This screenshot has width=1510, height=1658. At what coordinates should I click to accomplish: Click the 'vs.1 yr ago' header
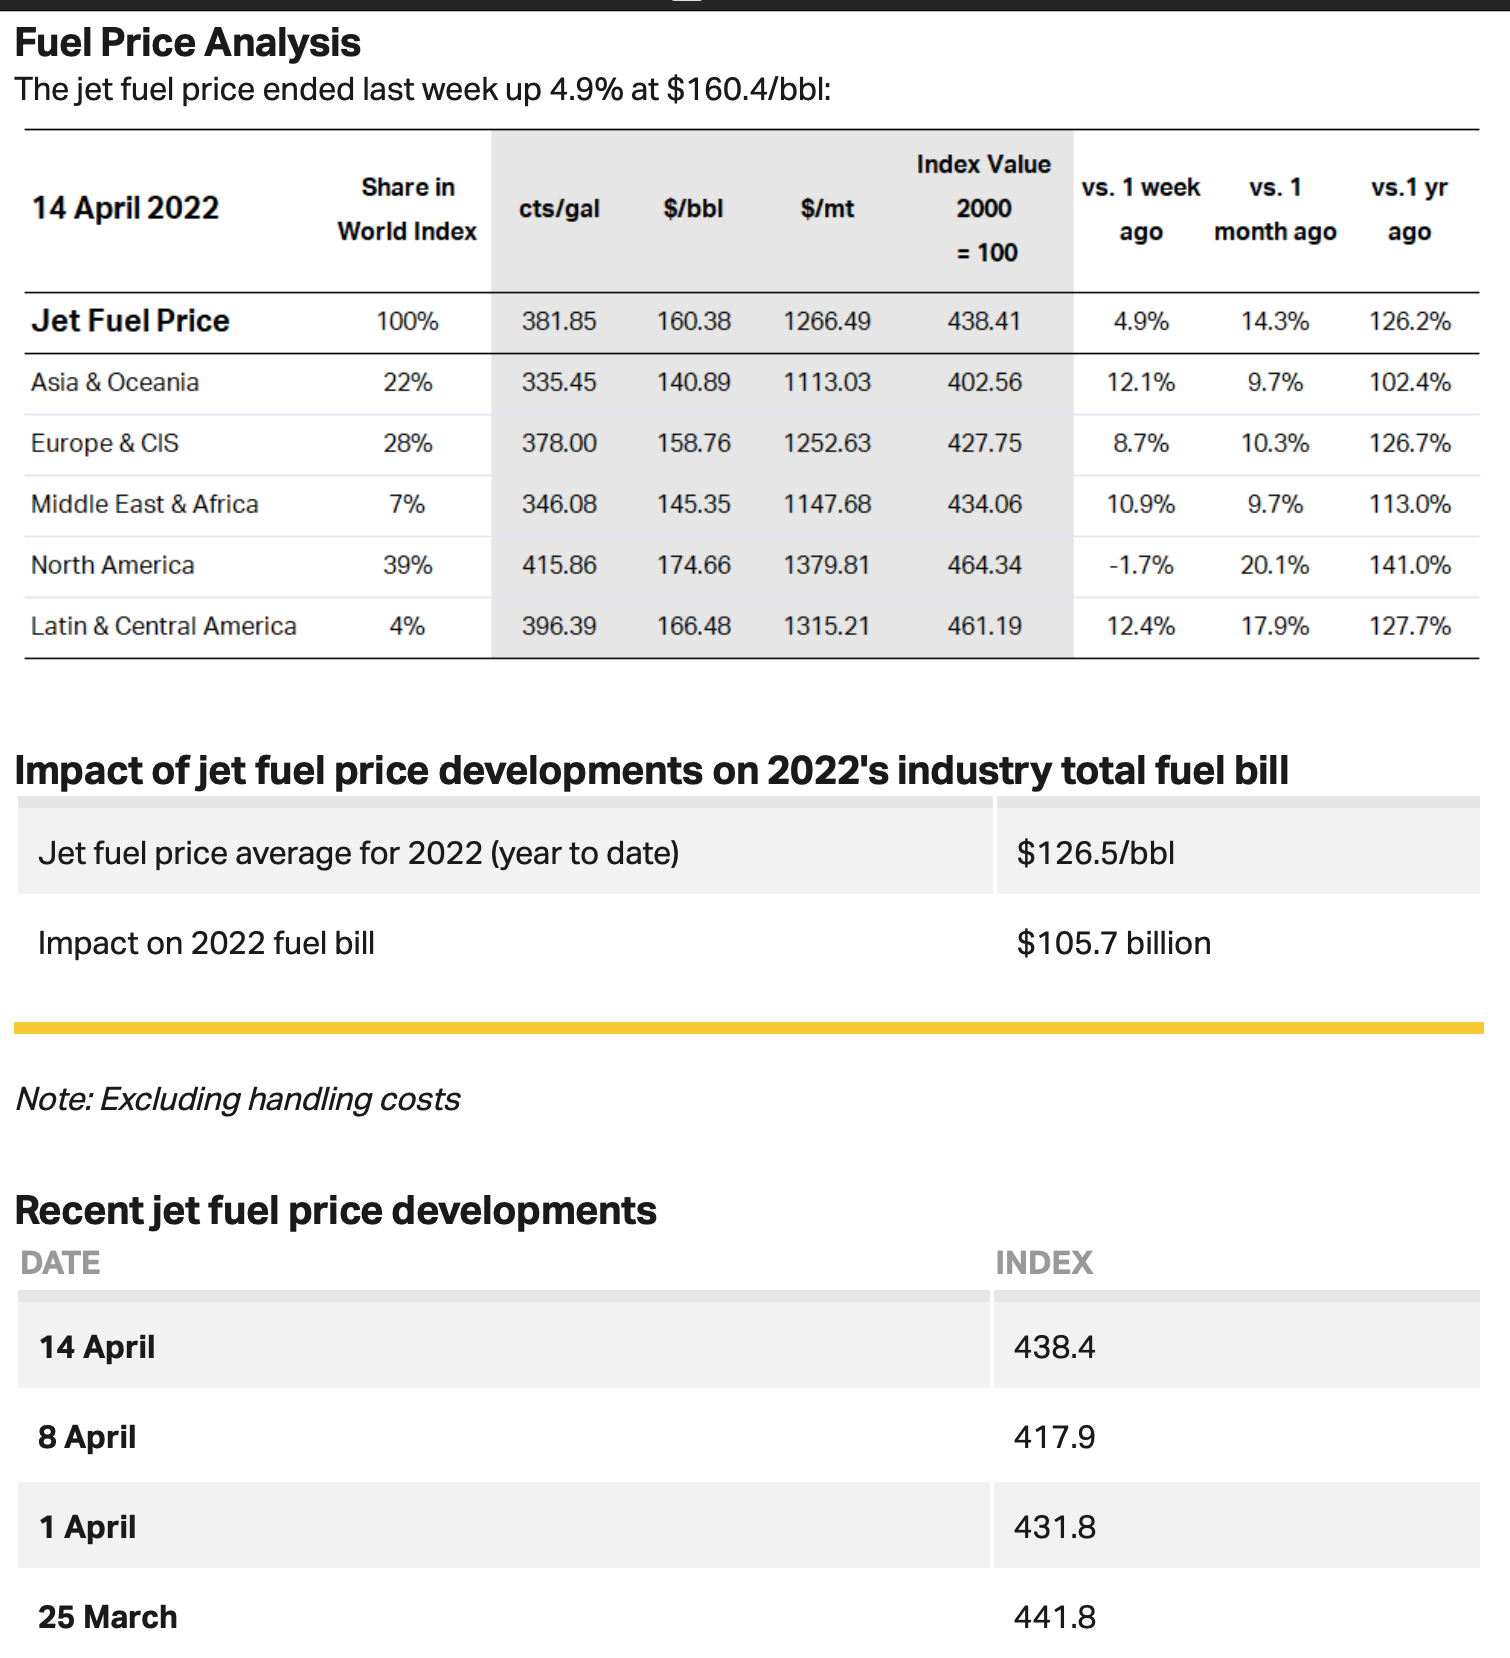tap(1409, 209)
